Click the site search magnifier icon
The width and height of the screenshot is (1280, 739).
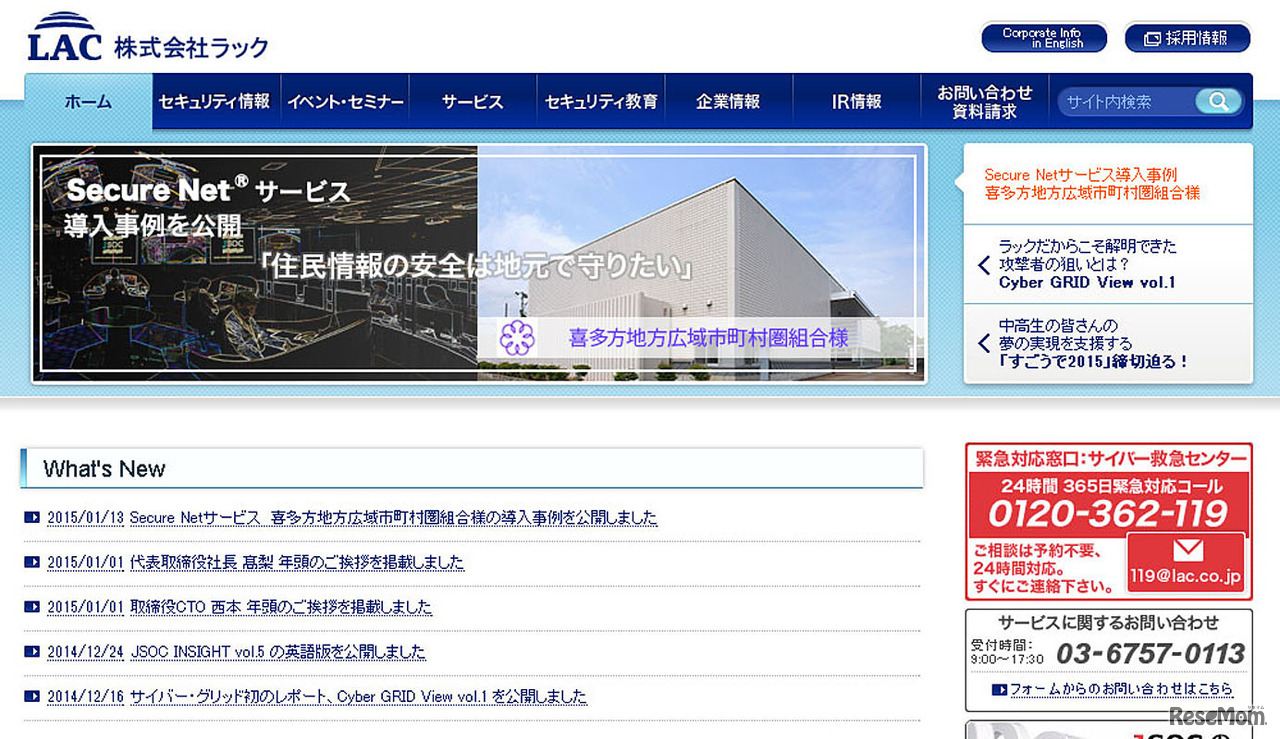point(1218,101)
